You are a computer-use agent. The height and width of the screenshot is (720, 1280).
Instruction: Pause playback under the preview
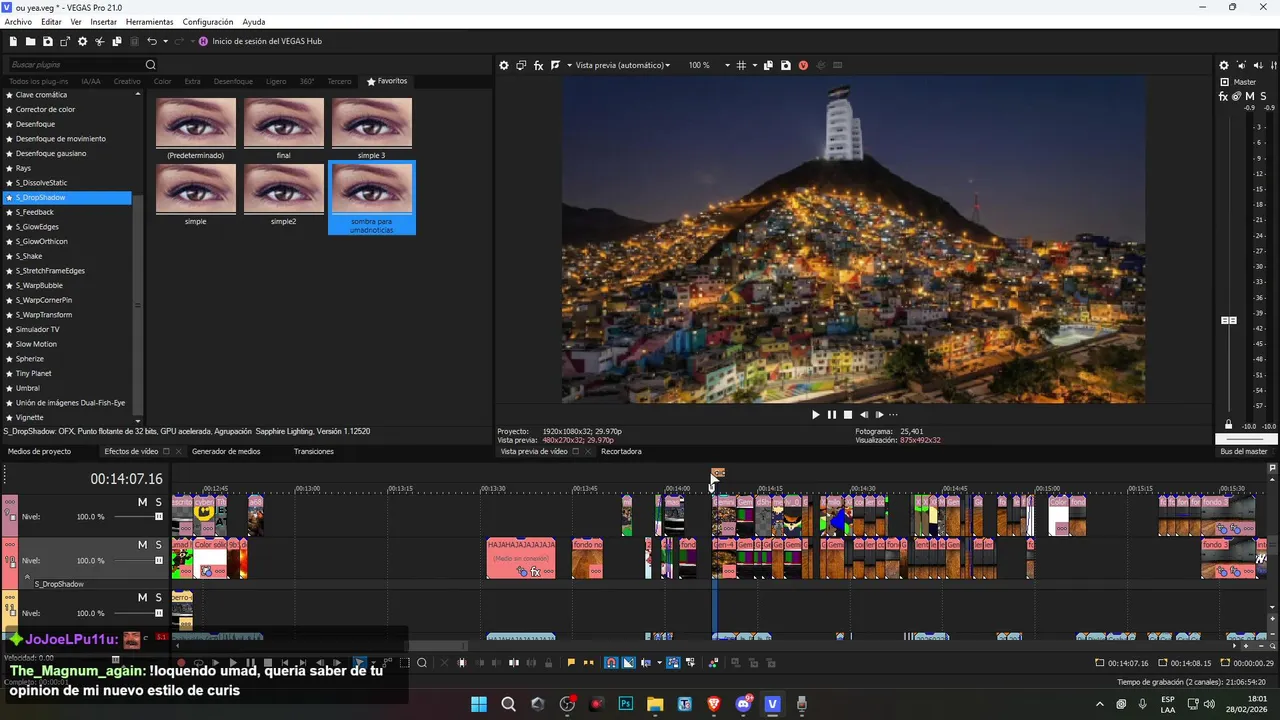point(831,415)
